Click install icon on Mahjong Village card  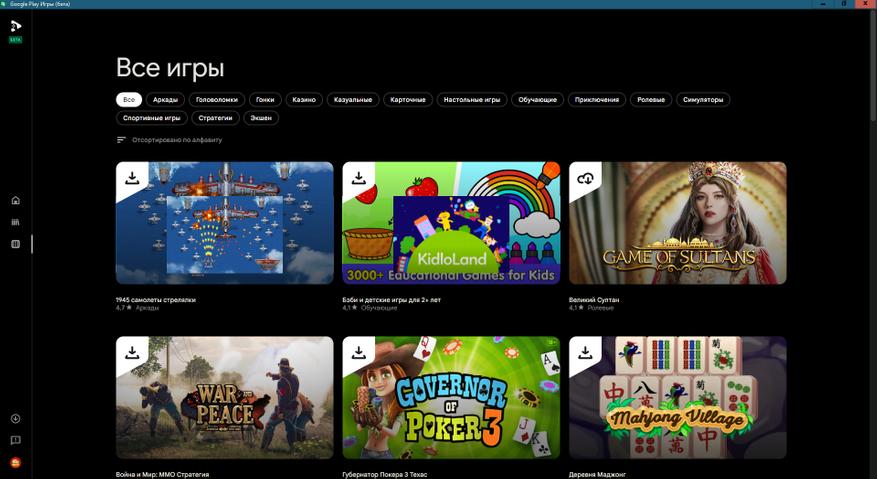(585, 353)
